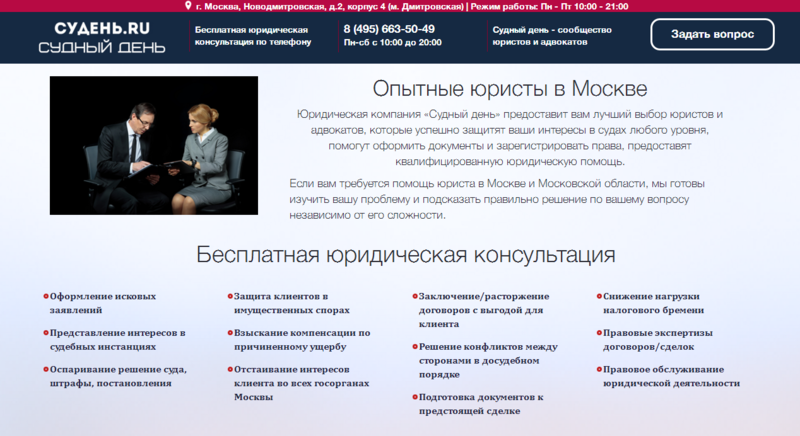This screenshot has width=800, height=436.
Task: Select item Заключение/расторжение договоров
Action: click(x=484, y=310)
